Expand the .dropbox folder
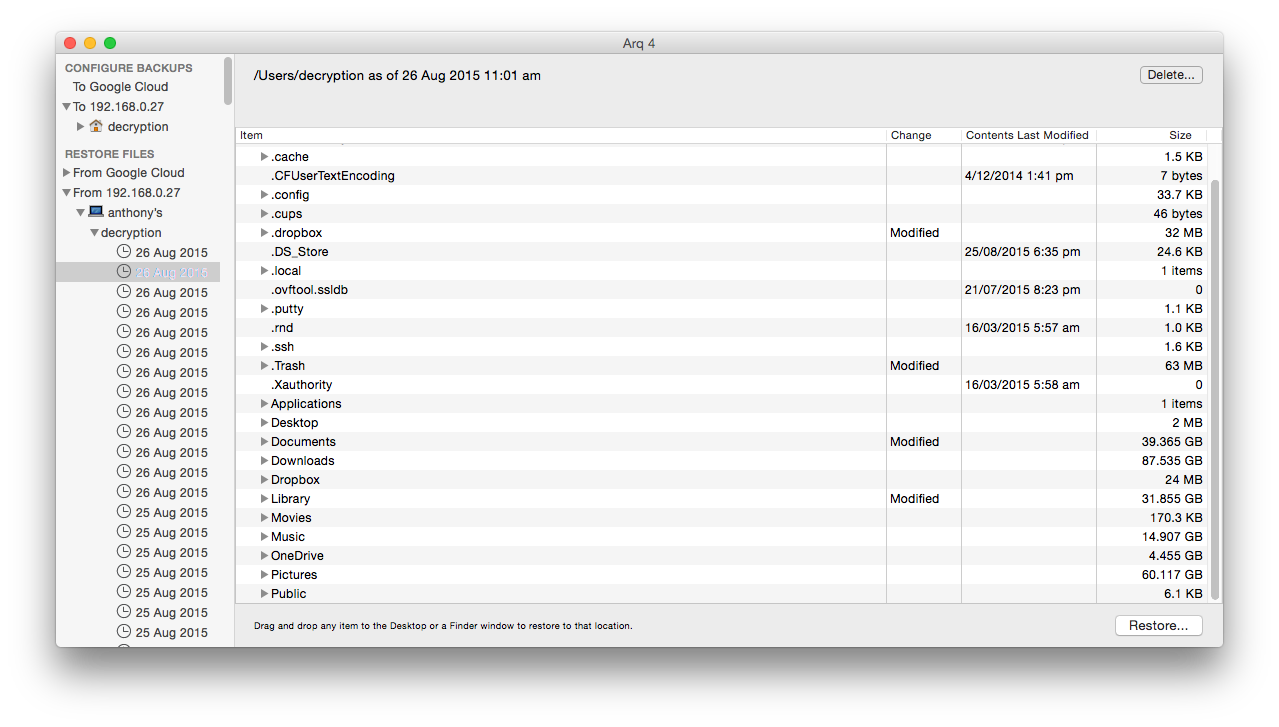 pos(265,233)
